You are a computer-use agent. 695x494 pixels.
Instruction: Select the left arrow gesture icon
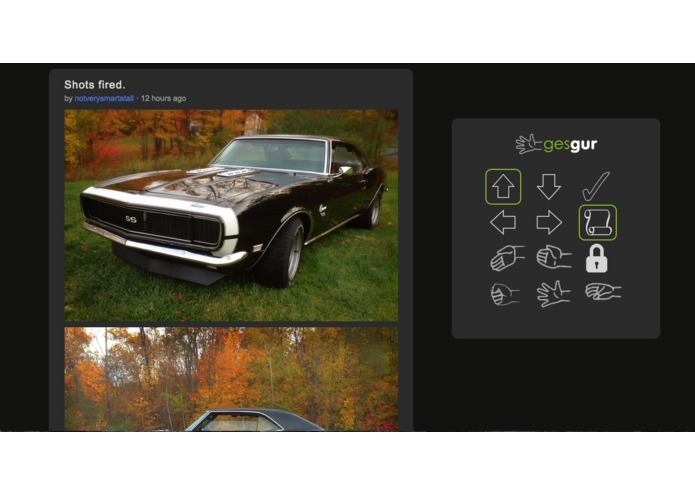(503, 222)
